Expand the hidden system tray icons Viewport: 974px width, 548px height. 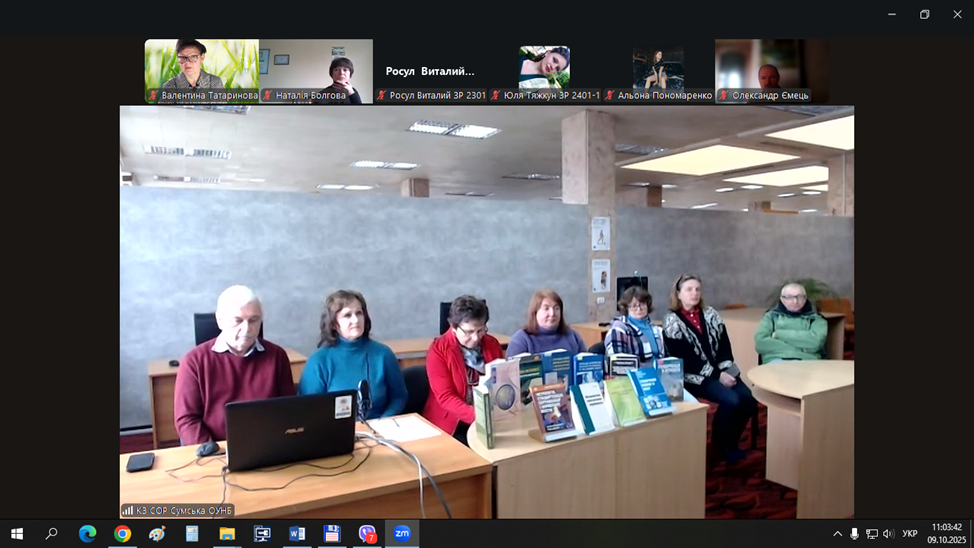[837, 534]
